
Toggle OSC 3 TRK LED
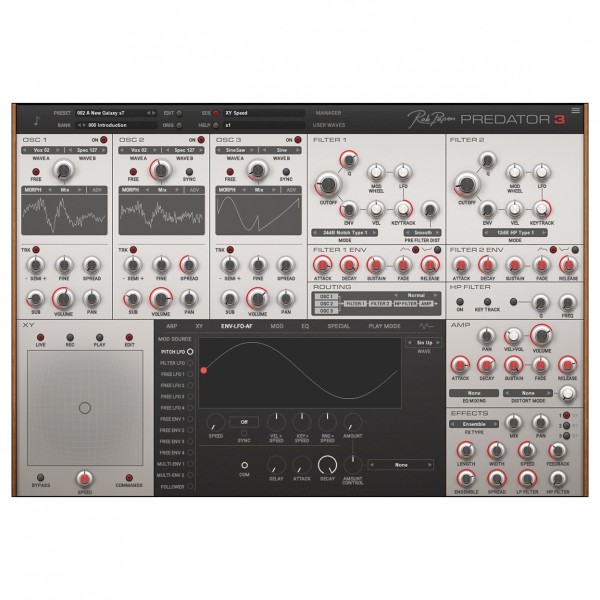(230, 250)
